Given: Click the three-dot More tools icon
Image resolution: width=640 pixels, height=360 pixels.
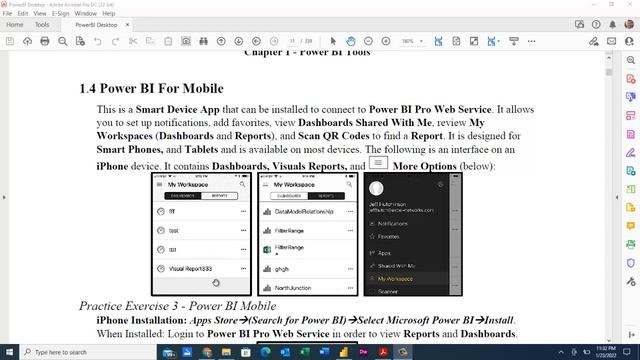Looking at the screenshot, I should pos(531,41).
